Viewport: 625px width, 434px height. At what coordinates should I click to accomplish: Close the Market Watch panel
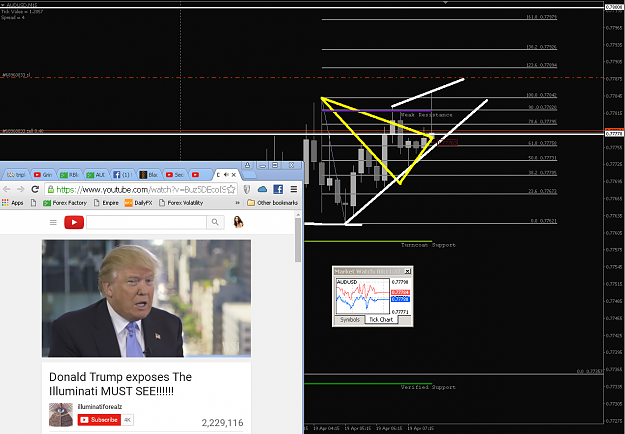point(407,271)
